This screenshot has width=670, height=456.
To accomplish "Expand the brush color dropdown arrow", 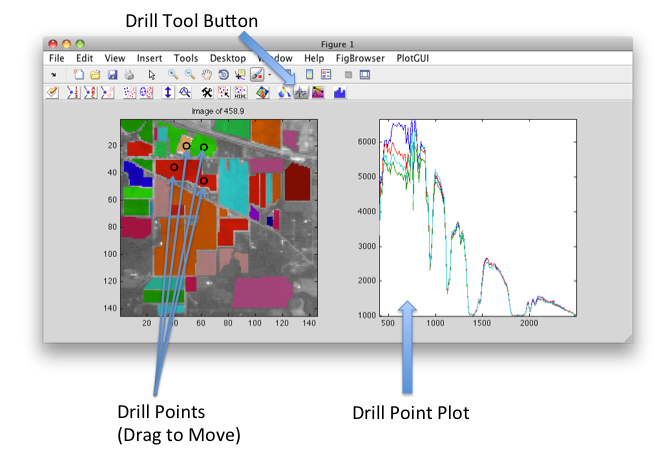I will (268, 75).
